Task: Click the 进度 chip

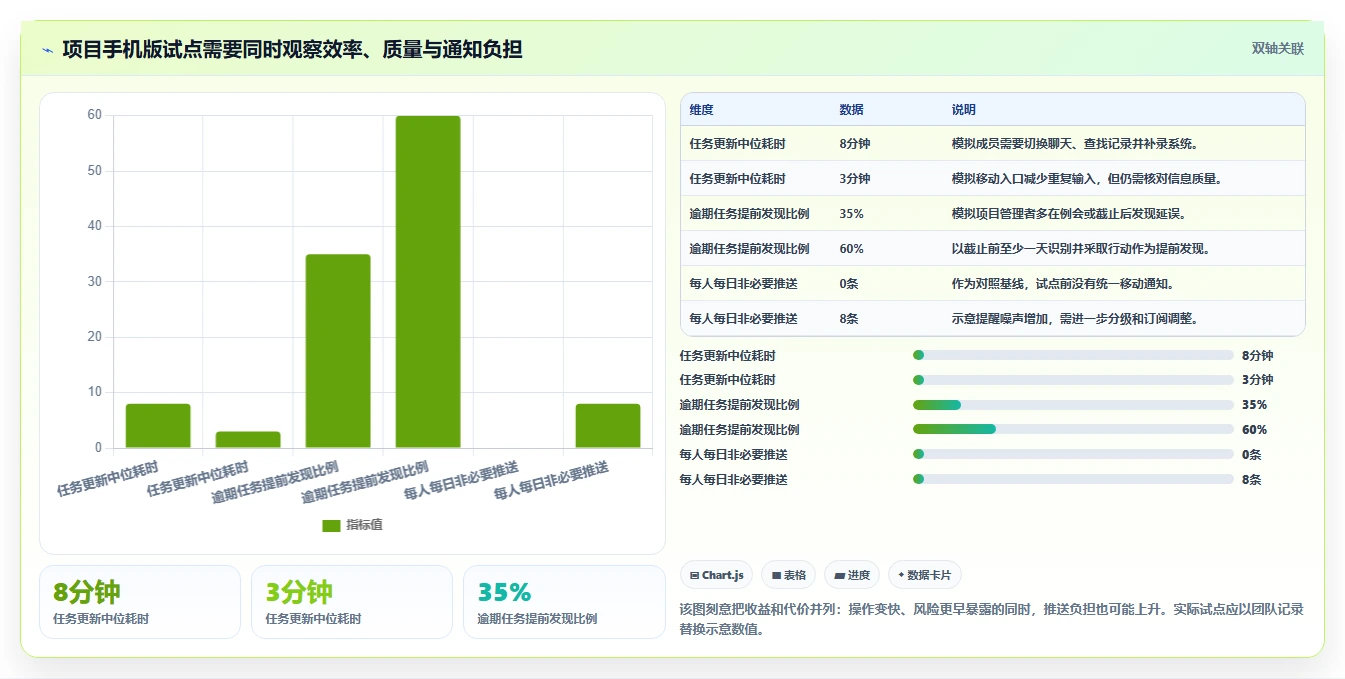Action: 852,575
